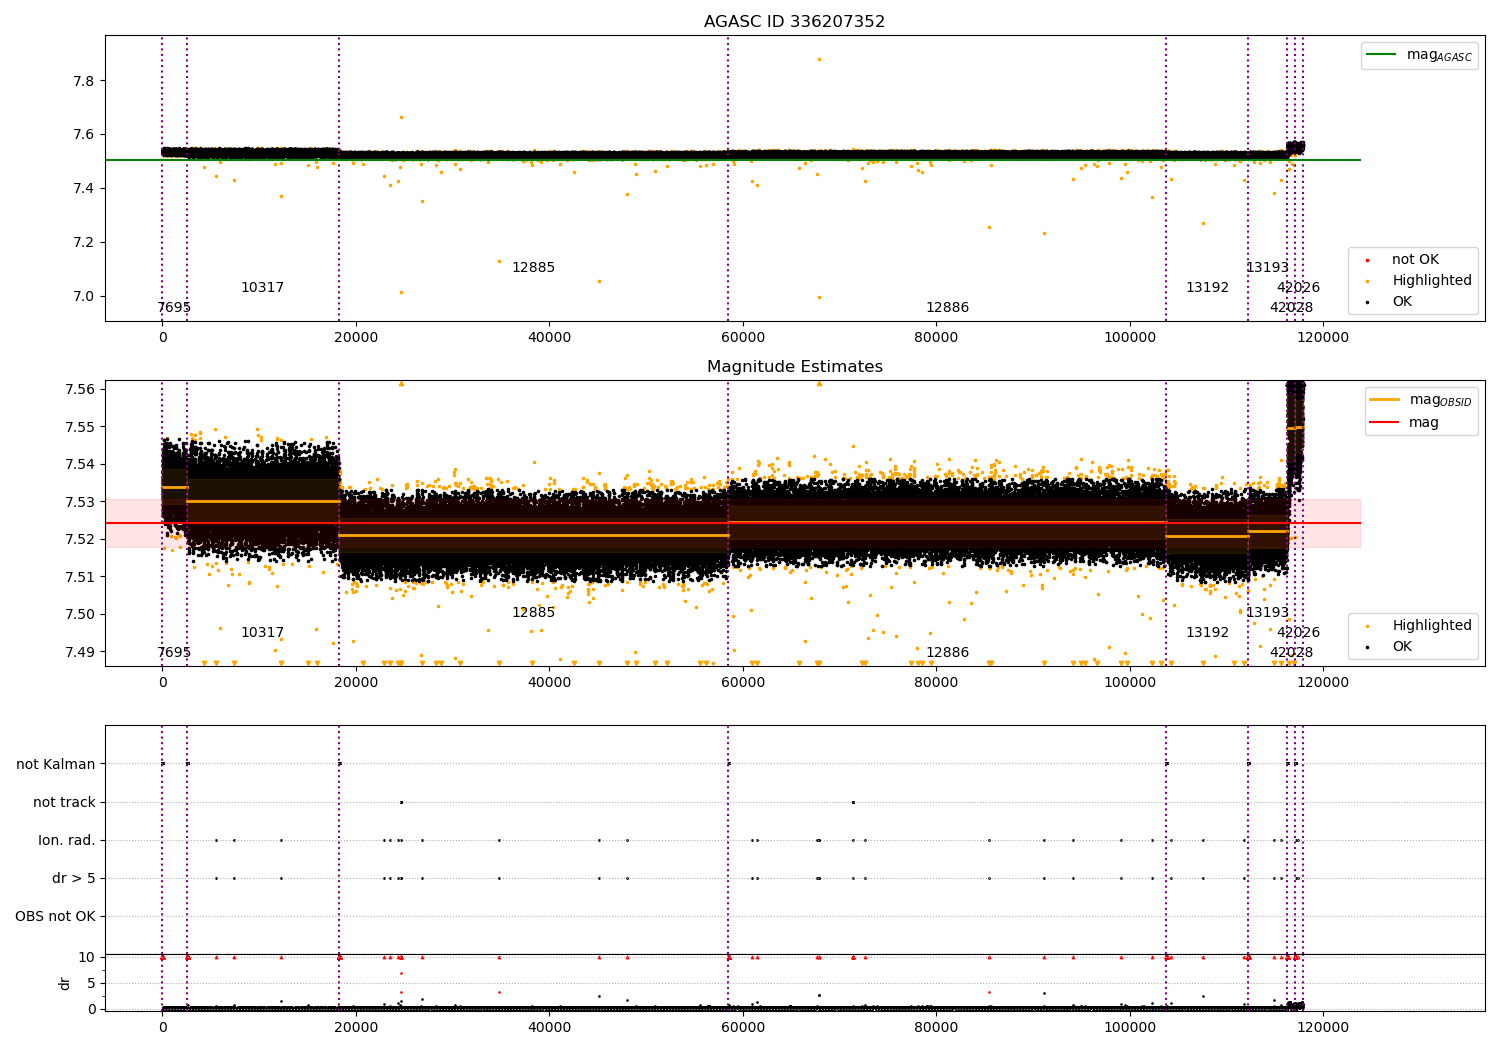Click OBSID 42028 in Magnitude Estimates plot

tap(1291, 653)
